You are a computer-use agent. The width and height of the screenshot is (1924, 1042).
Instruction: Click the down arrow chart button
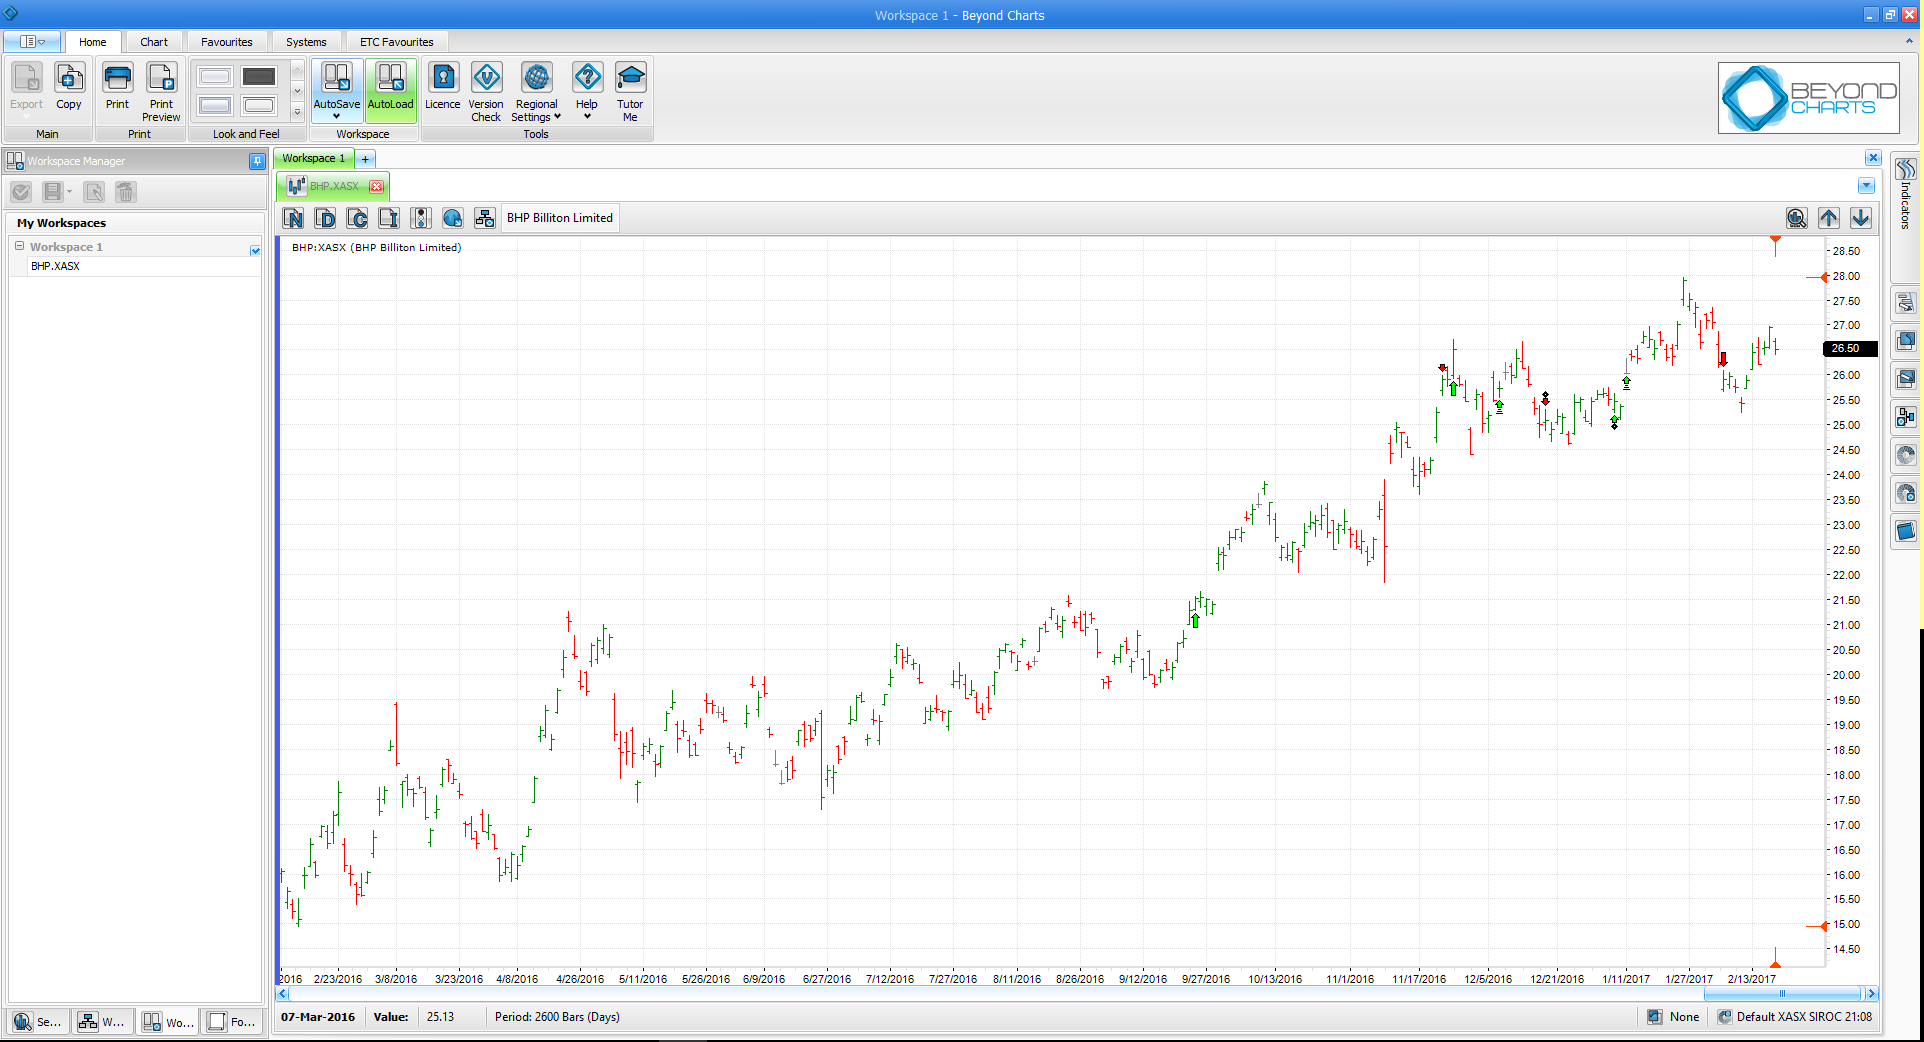click(1861, 218)
